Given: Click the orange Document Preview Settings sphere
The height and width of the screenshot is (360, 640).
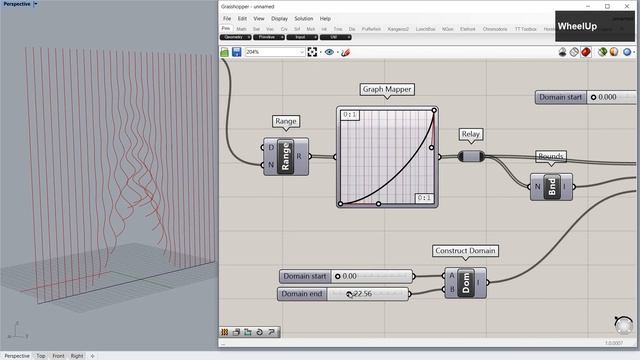Looking at the screenshot, I should [614, 52].
